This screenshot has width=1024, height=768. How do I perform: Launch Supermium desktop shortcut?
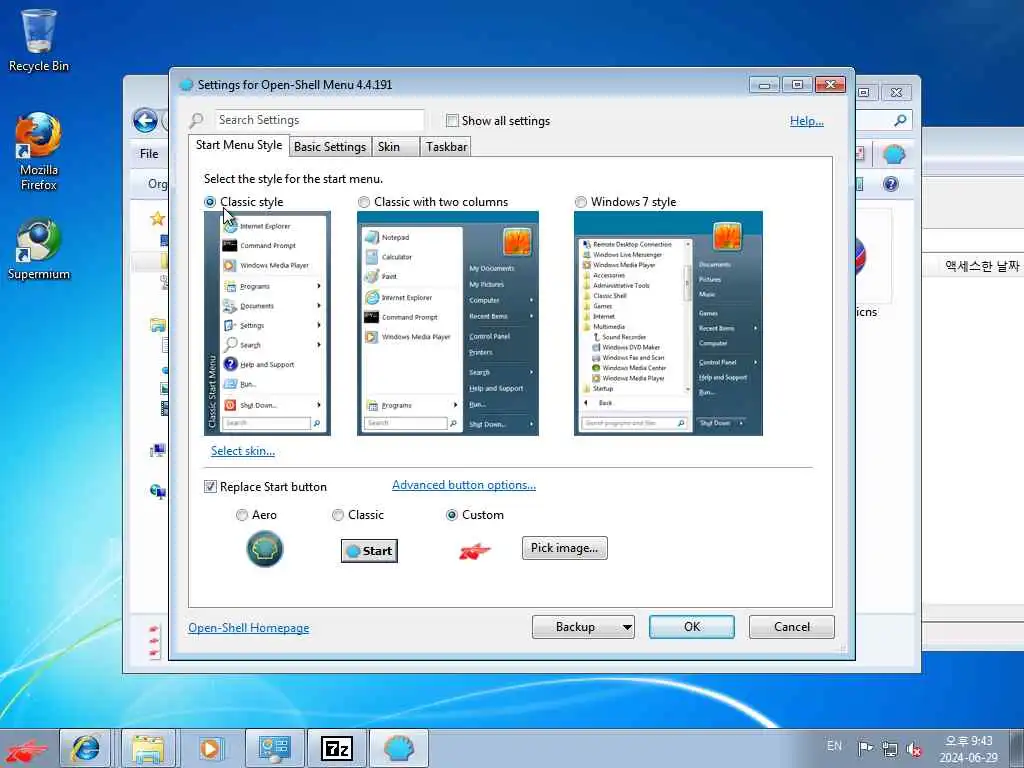coord(38,249)
